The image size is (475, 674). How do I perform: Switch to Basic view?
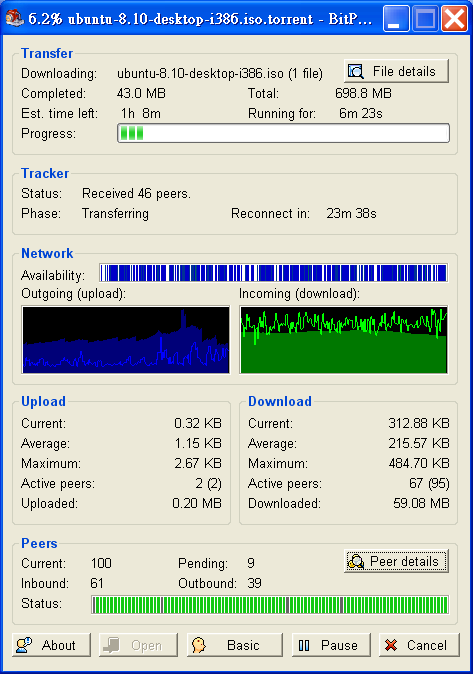tap(234, 645)
